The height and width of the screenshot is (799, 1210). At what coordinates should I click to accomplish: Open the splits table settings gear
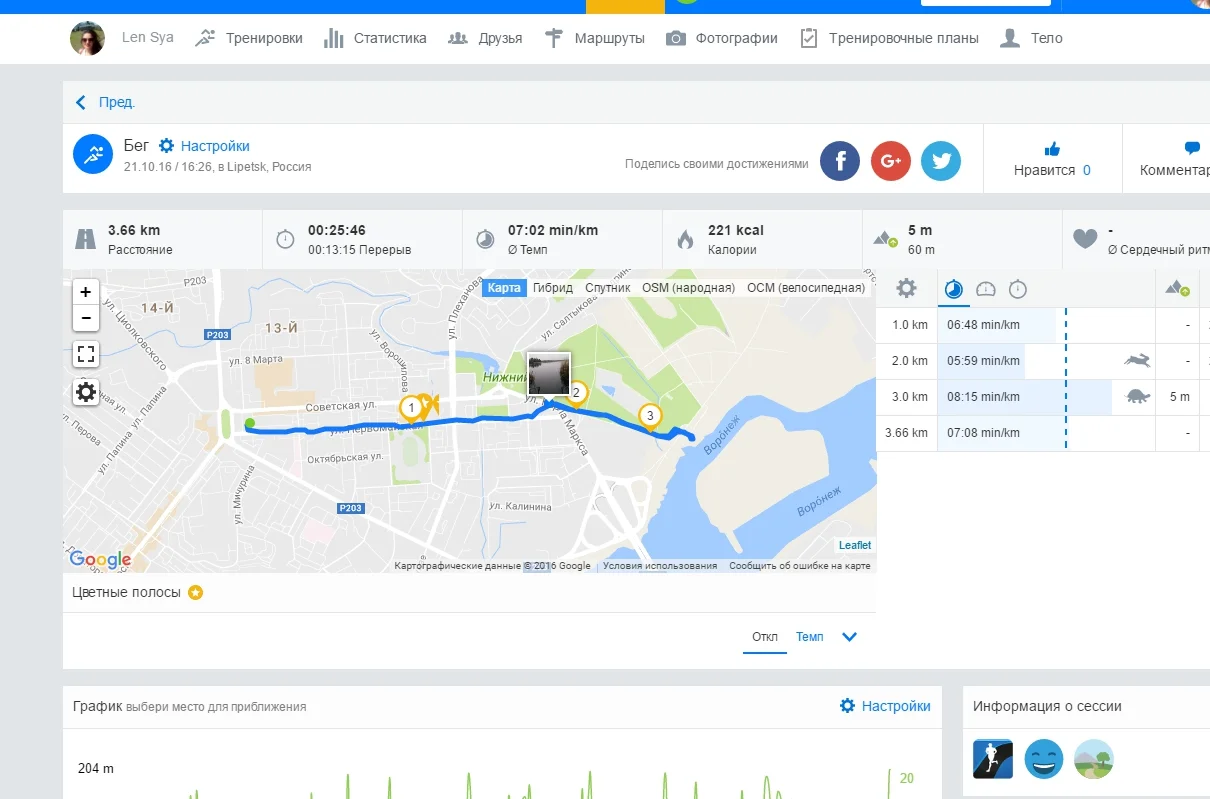(x=906, y=289)
